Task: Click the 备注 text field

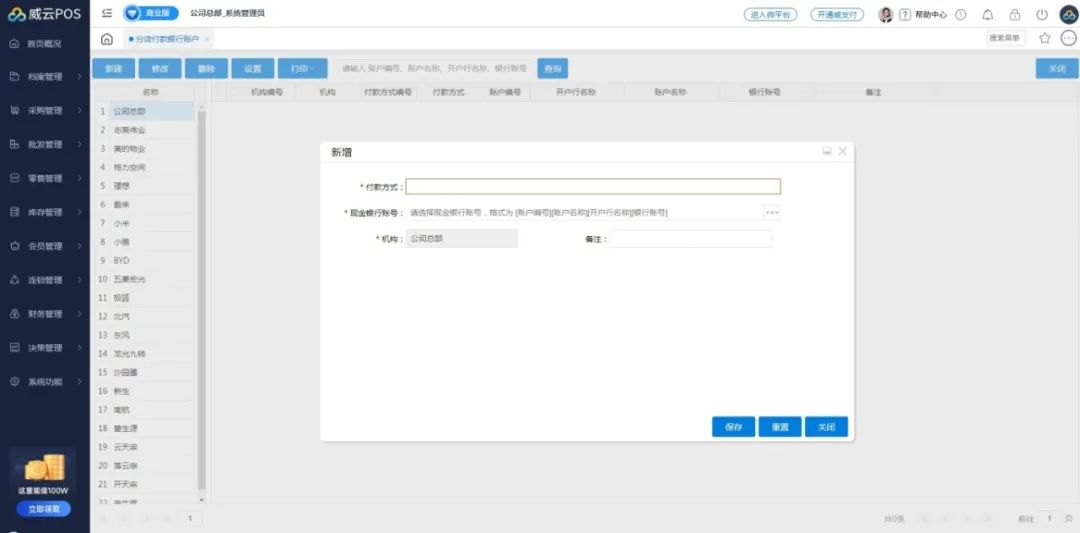Action: point(691,239)
